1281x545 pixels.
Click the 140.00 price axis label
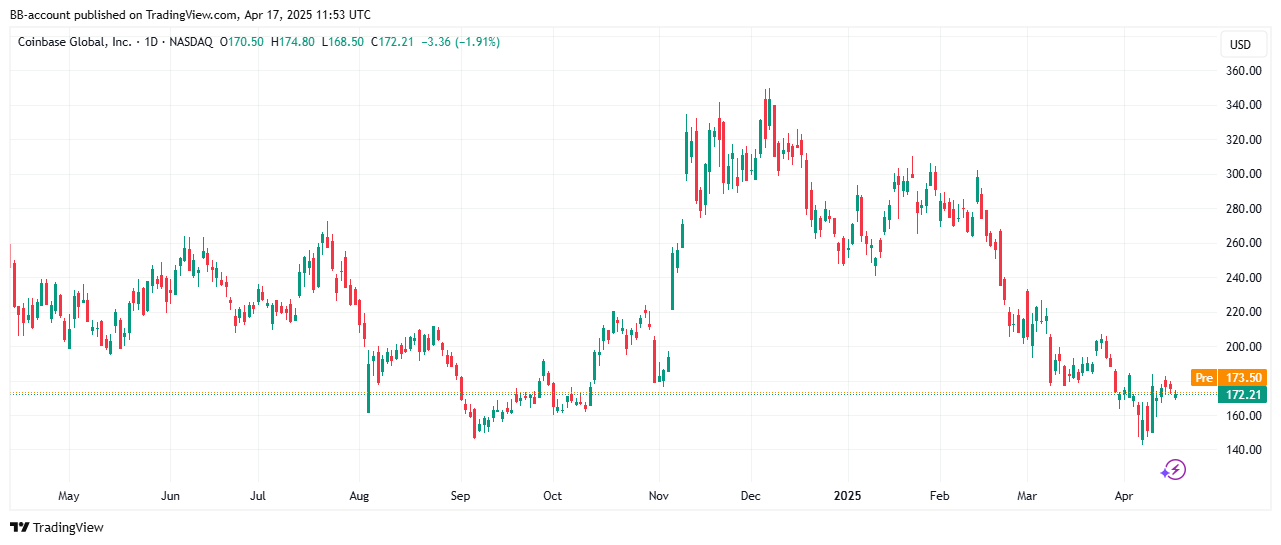(1244, 450)
